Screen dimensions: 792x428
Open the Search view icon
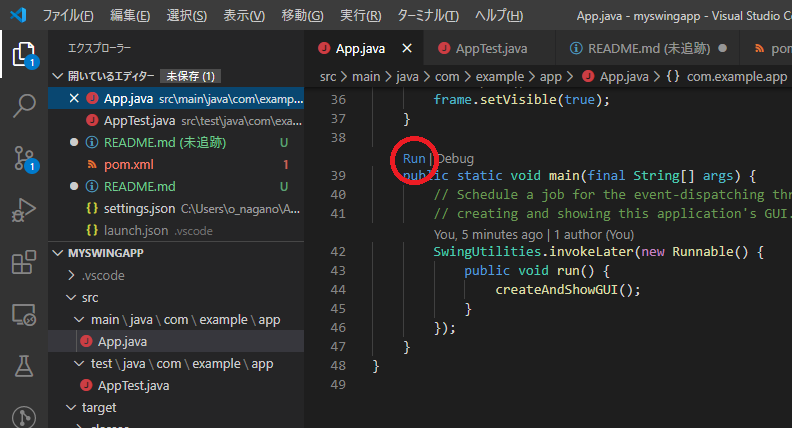tap(24, 106)
